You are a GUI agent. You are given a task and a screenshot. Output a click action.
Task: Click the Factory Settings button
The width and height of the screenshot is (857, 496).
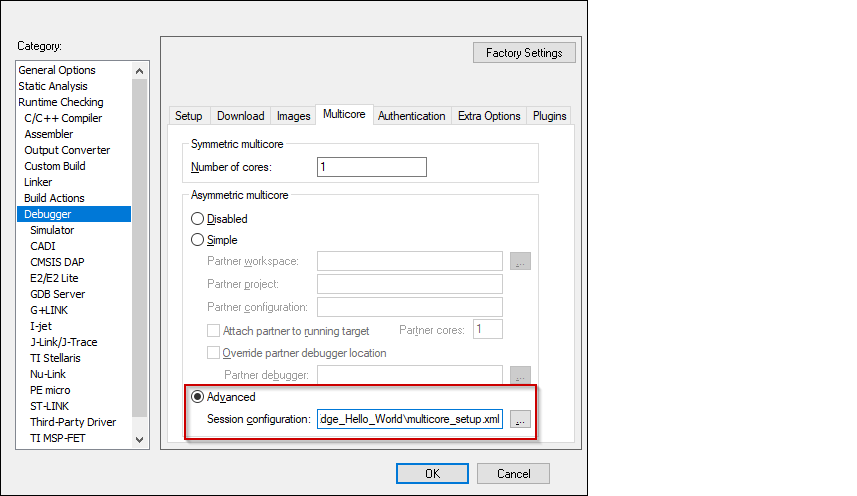point(524,53)
